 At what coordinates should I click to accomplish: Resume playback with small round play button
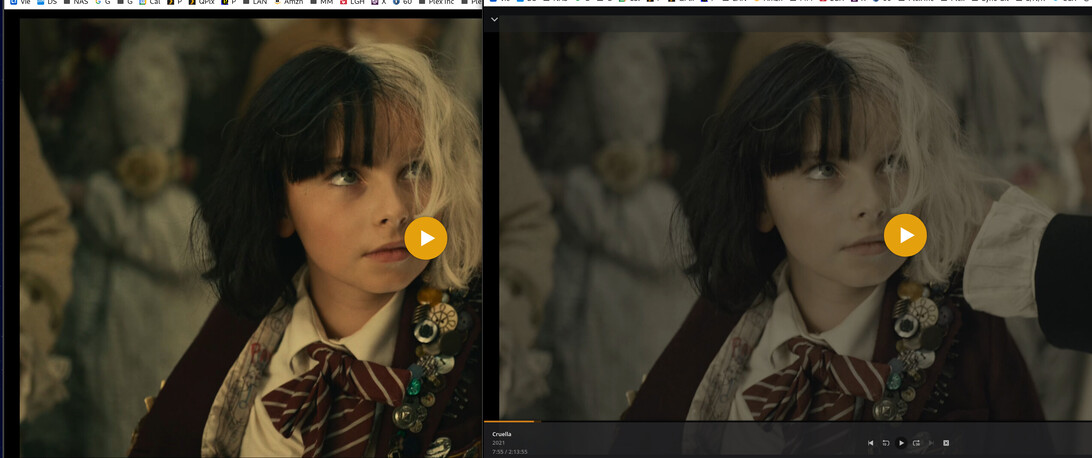(x=901, y=443)
